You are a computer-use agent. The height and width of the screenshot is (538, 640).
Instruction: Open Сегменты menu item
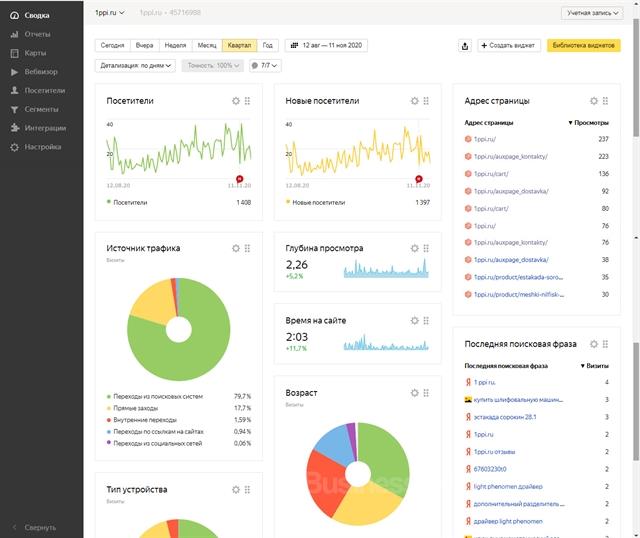point(43,109)
